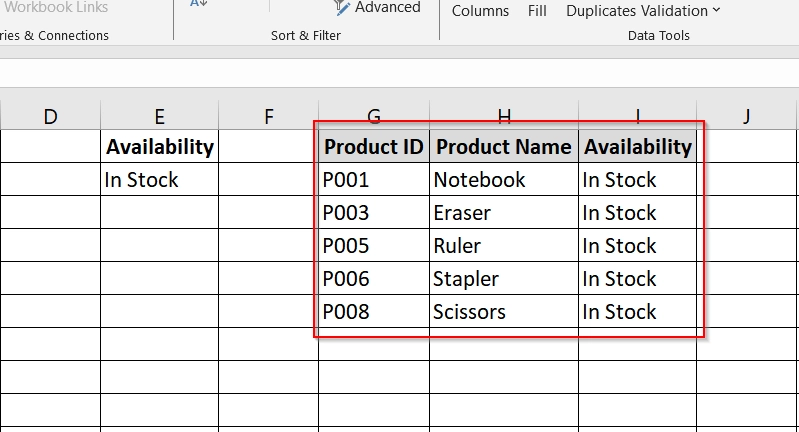Select the Notebook cell
Screen dimensions: 799x432
(504, 179)
